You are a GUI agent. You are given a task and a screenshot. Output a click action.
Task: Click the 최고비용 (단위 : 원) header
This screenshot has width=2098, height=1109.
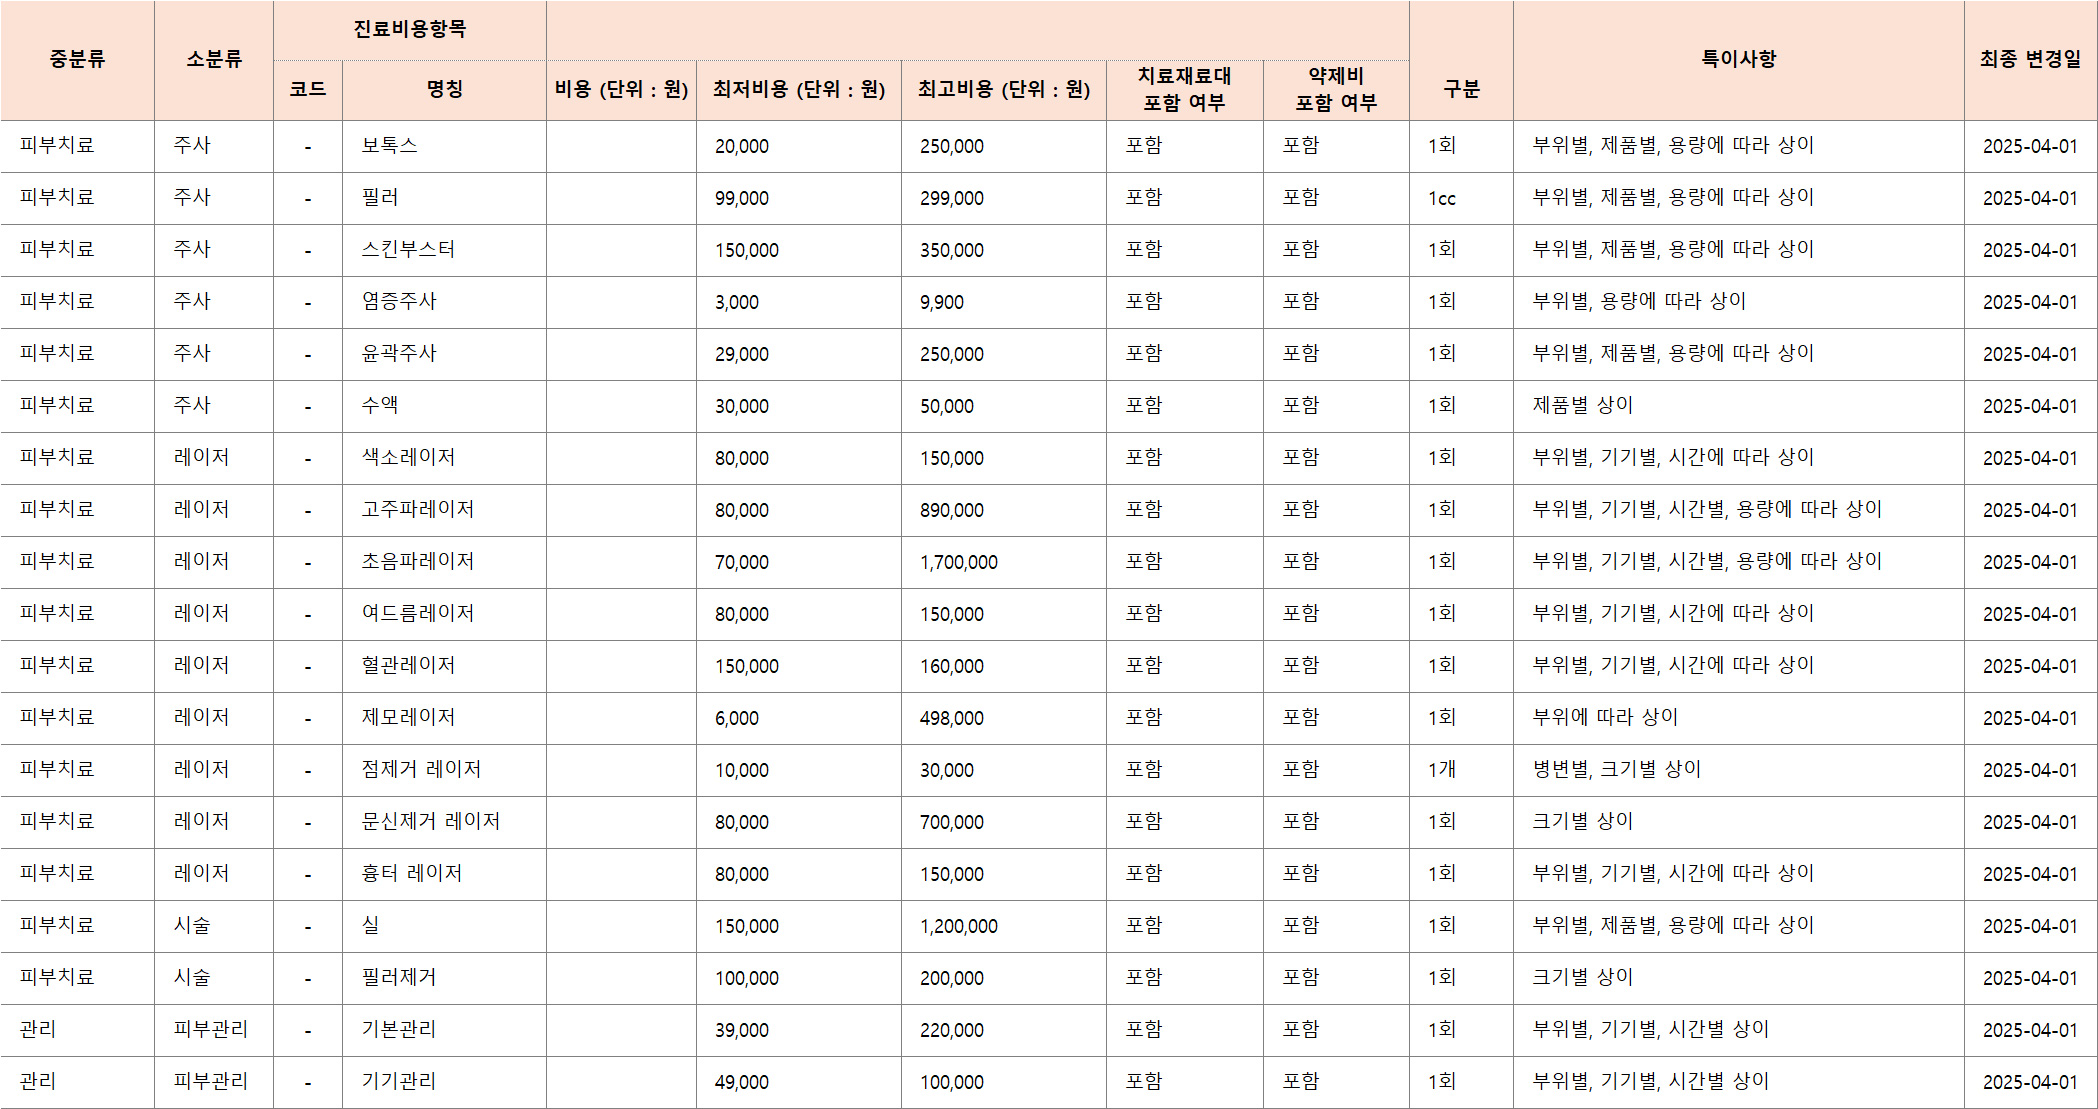point(1004,90)
